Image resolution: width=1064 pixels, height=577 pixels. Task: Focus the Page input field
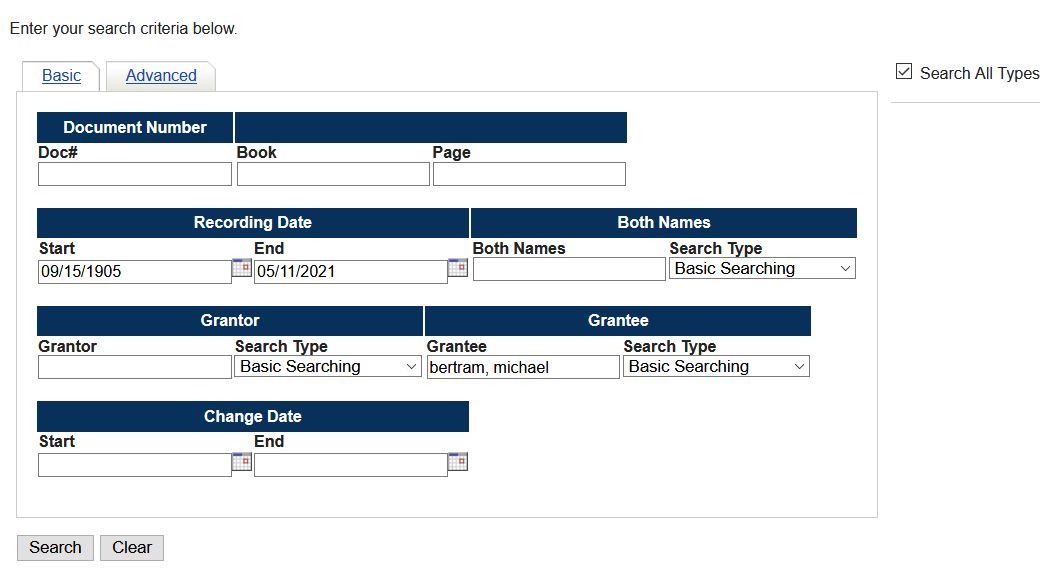click(529, 174)
